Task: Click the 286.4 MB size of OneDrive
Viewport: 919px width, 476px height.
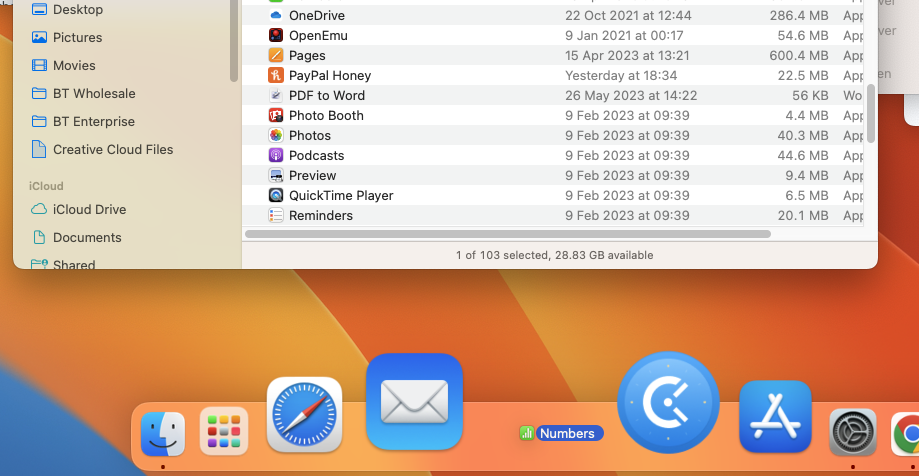Action: 799,15
